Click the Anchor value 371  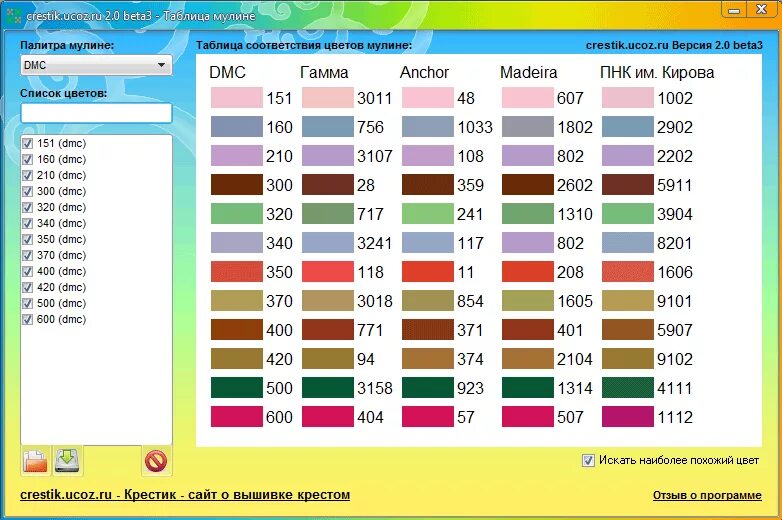(x=470, y=330)
